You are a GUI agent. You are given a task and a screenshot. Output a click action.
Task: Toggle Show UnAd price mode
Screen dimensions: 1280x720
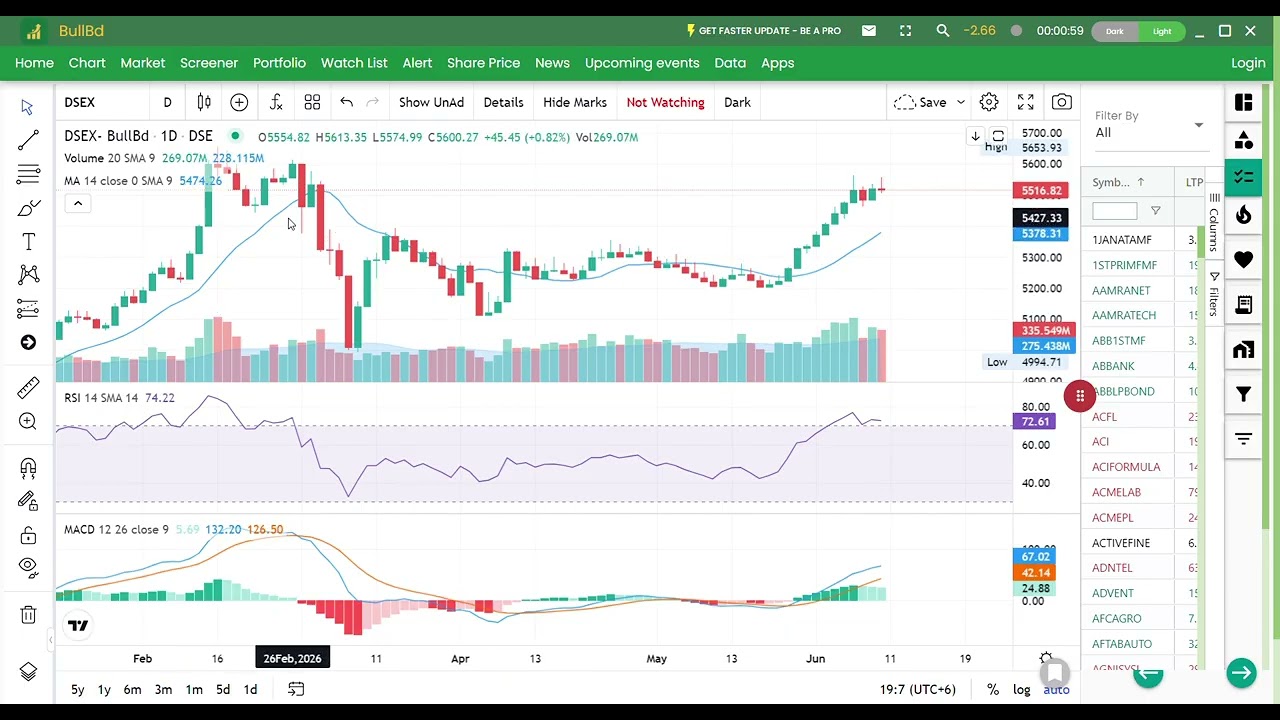431,102
